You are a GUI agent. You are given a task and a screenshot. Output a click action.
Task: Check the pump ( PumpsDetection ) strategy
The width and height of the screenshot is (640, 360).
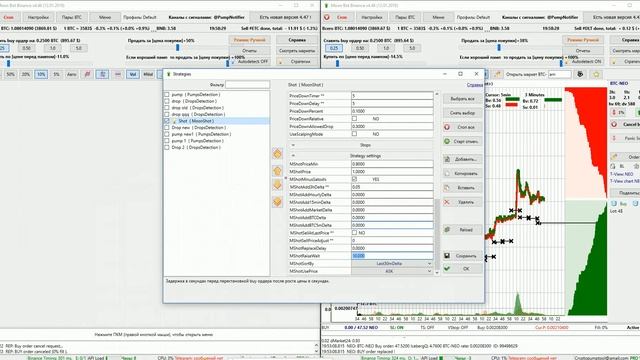(167, 95)
